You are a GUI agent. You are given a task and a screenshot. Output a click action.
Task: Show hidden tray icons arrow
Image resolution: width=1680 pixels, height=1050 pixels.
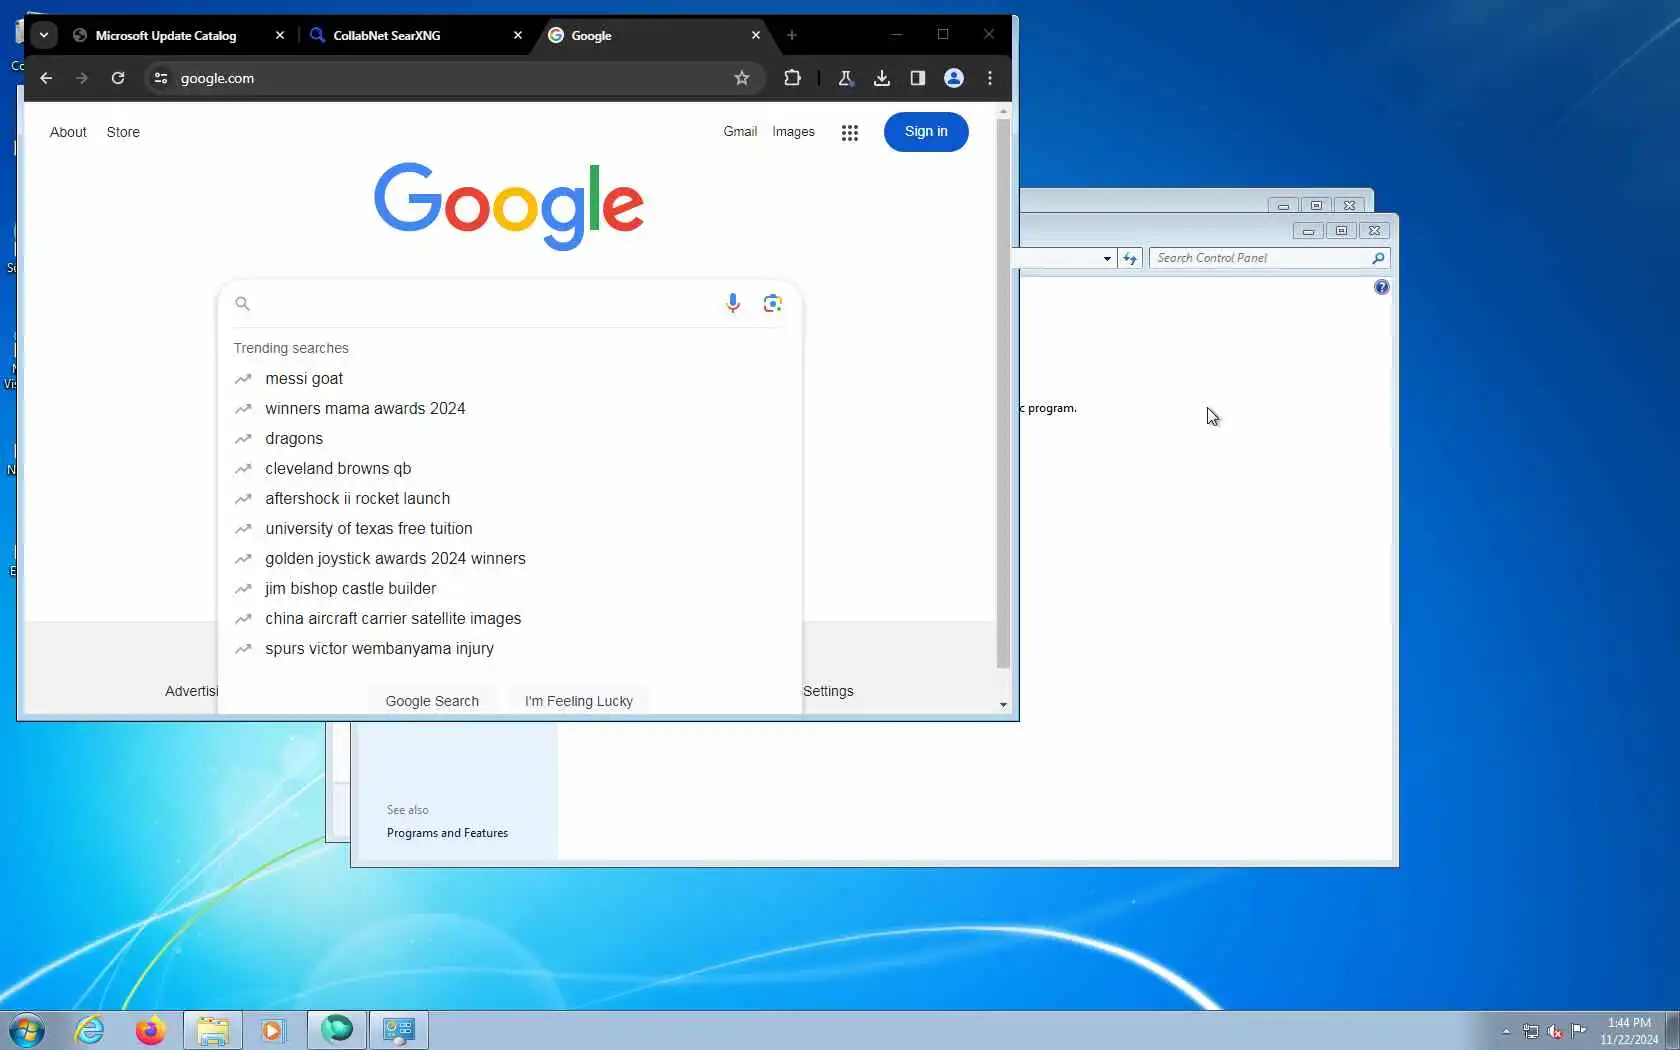pyautogui.click(x=1506, y=1031)
